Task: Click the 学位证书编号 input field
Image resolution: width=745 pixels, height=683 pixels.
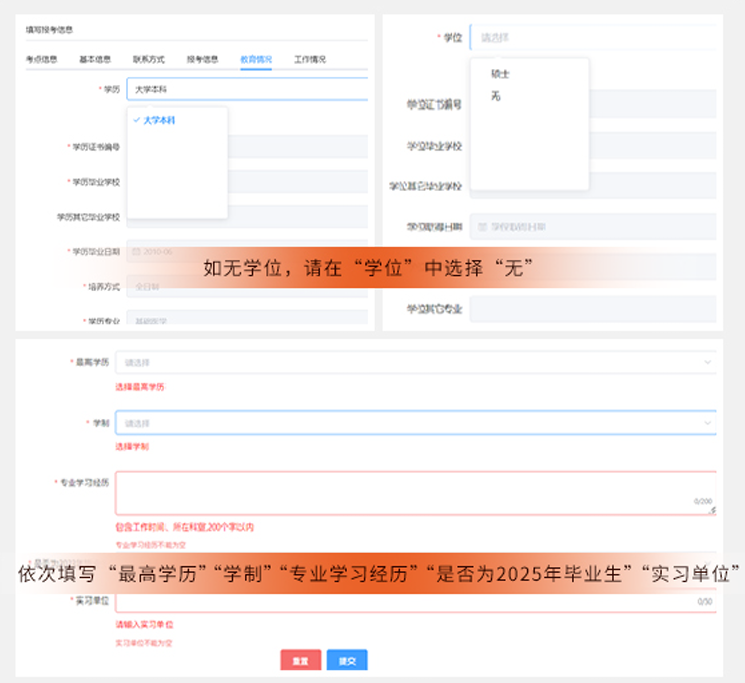Action: pyautogui.click(x=650, y=104)
